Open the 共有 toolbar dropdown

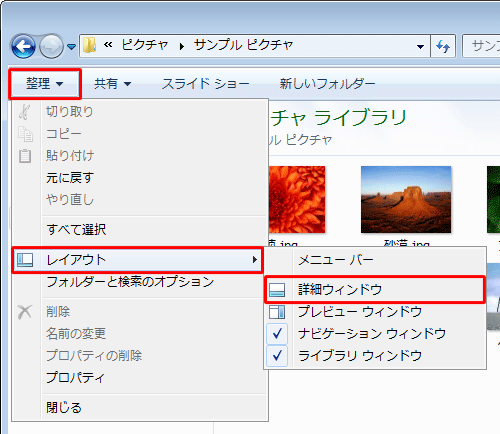112,83
